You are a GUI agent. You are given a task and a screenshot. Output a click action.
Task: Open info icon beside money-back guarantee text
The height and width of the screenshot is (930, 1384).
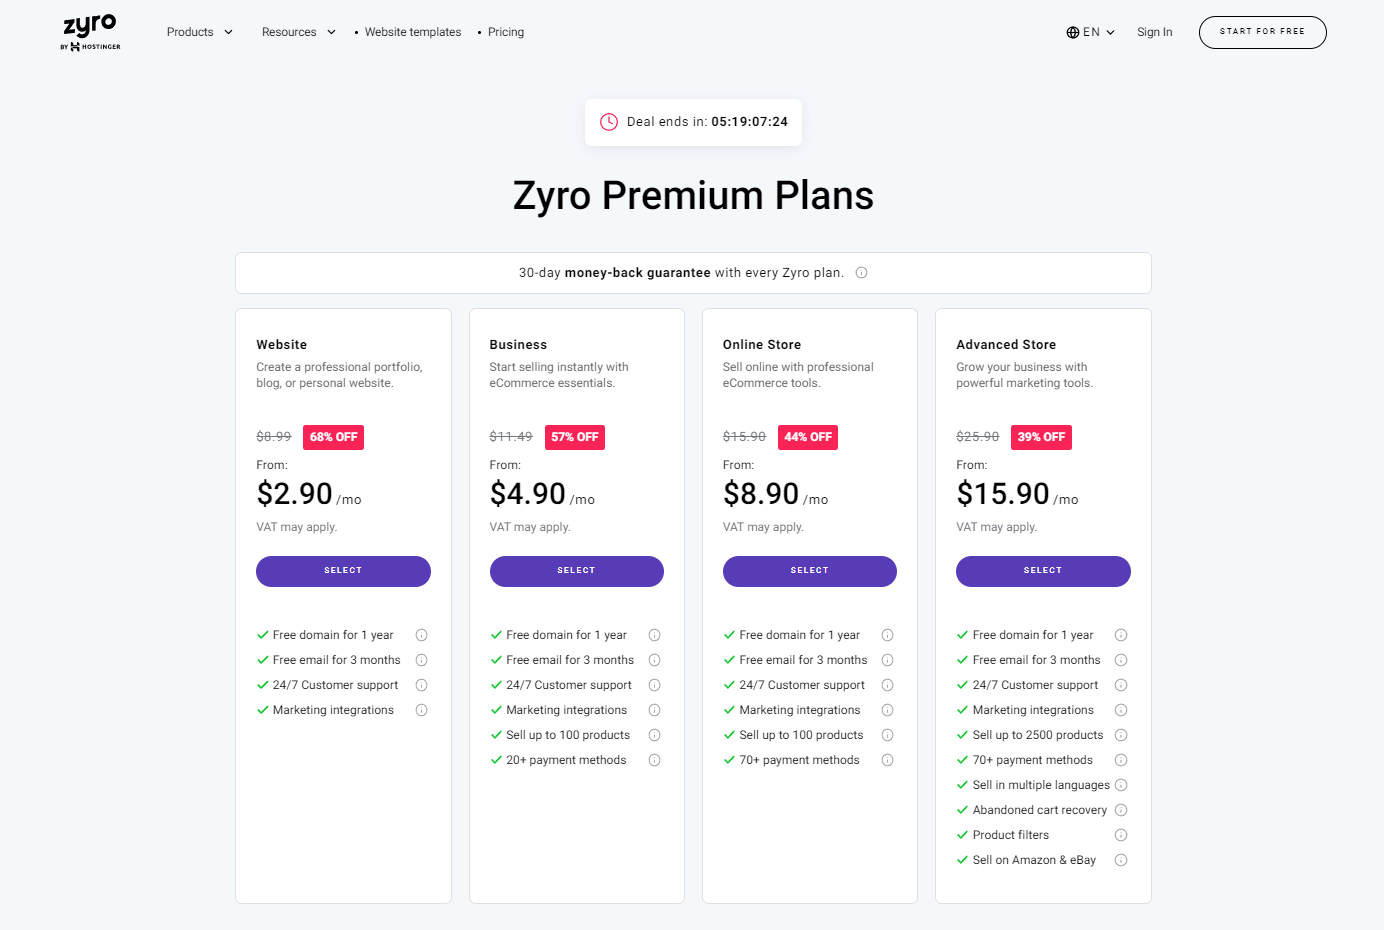point(861,273)
